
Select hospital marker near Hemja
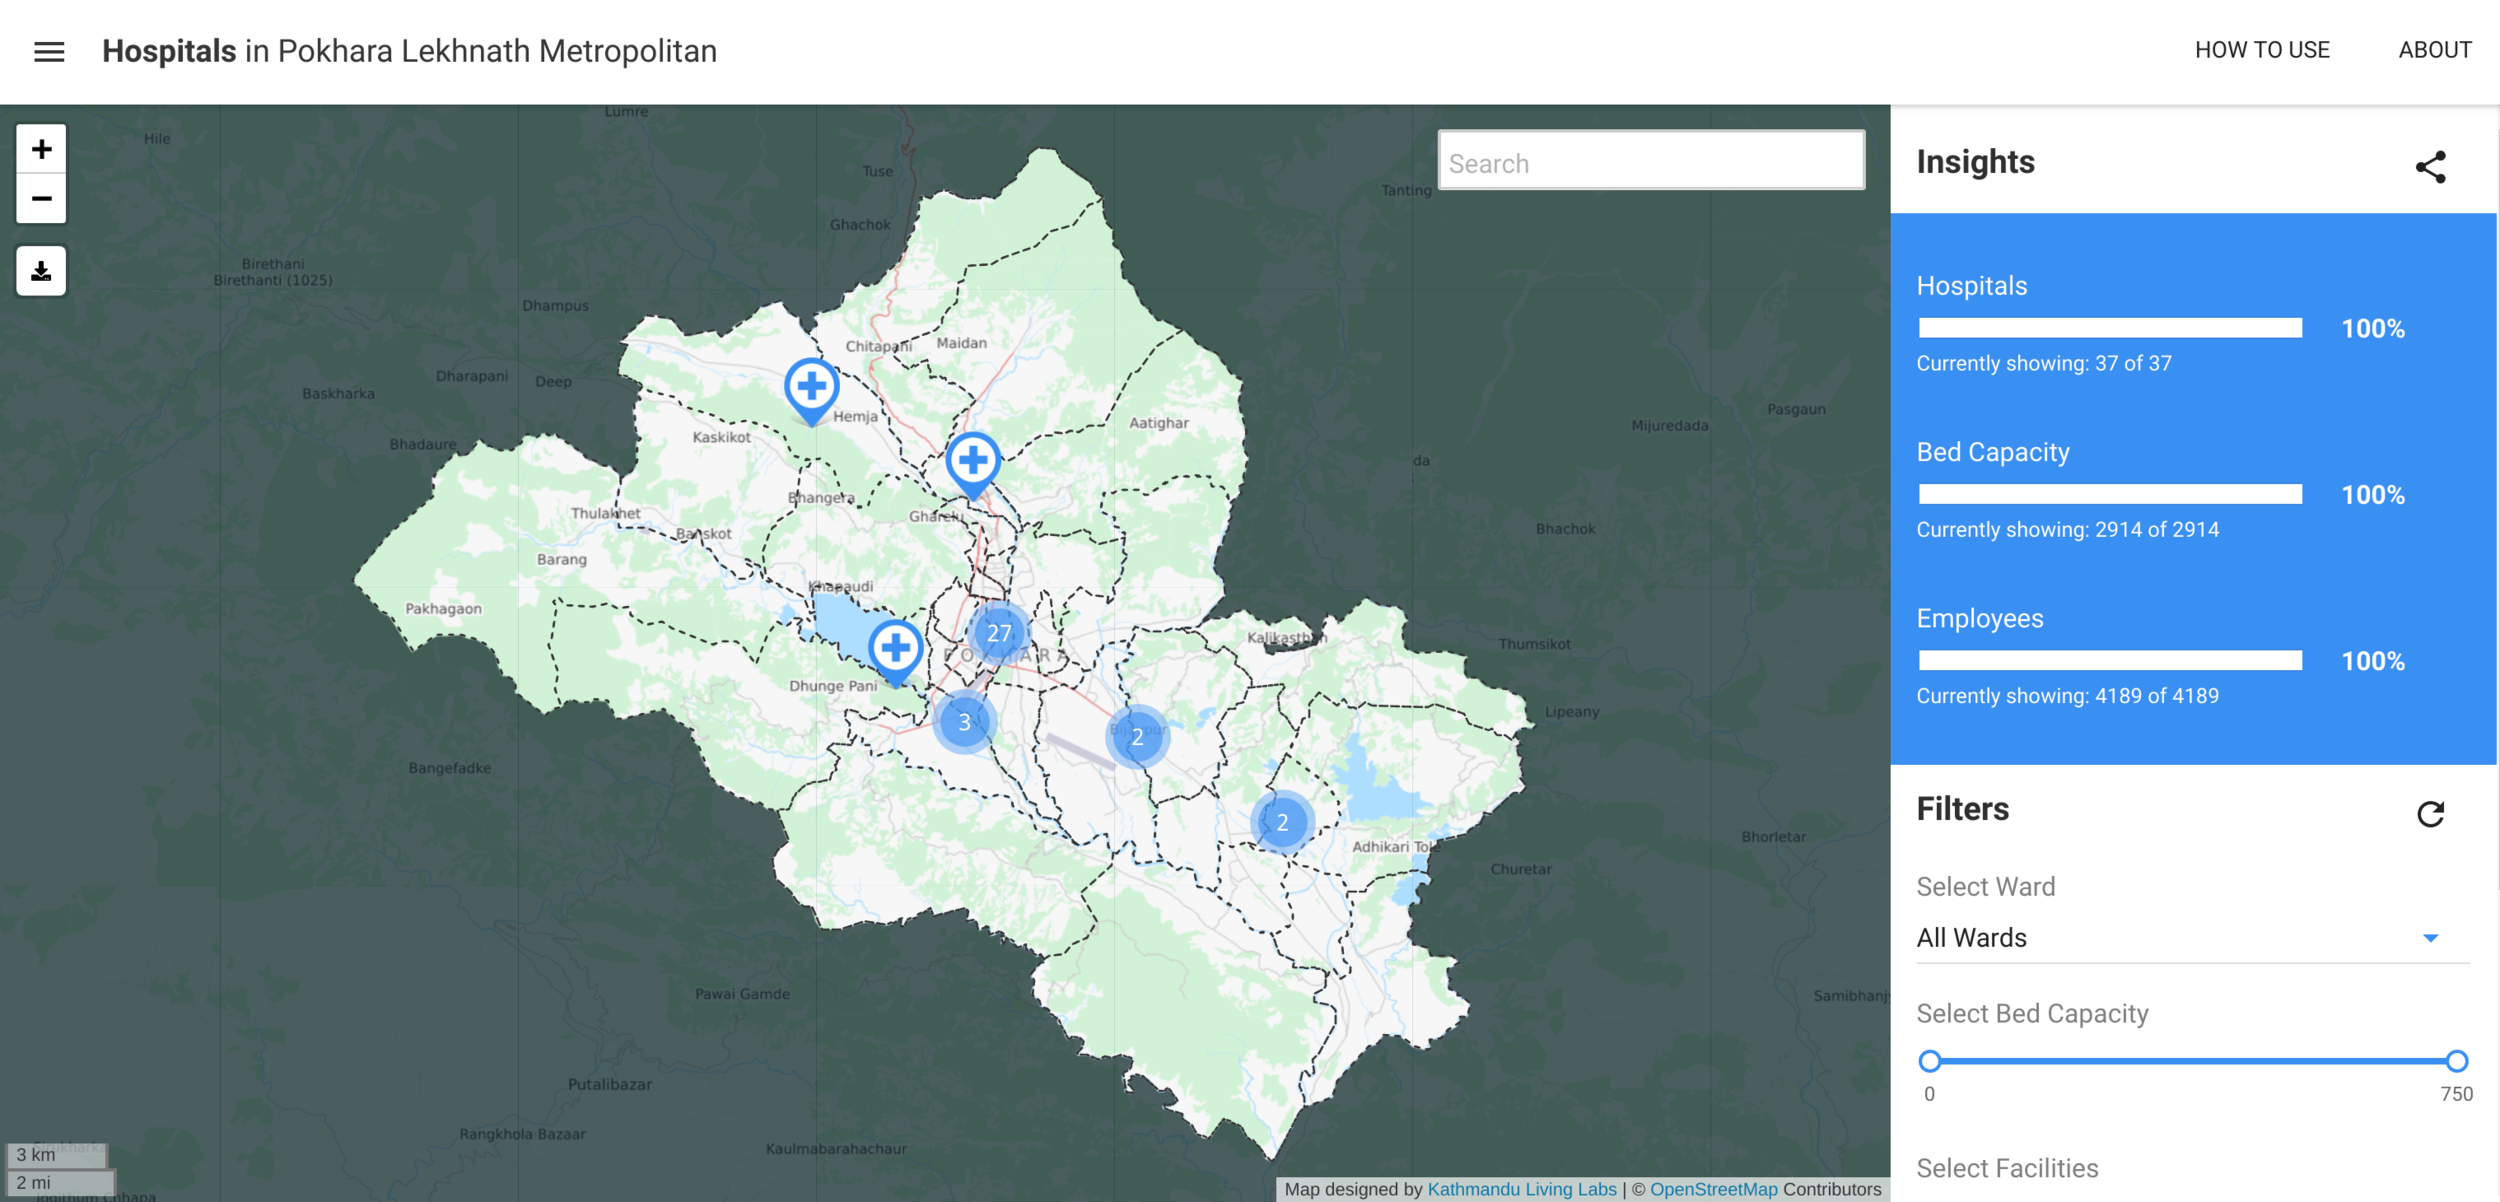[811, 387]
